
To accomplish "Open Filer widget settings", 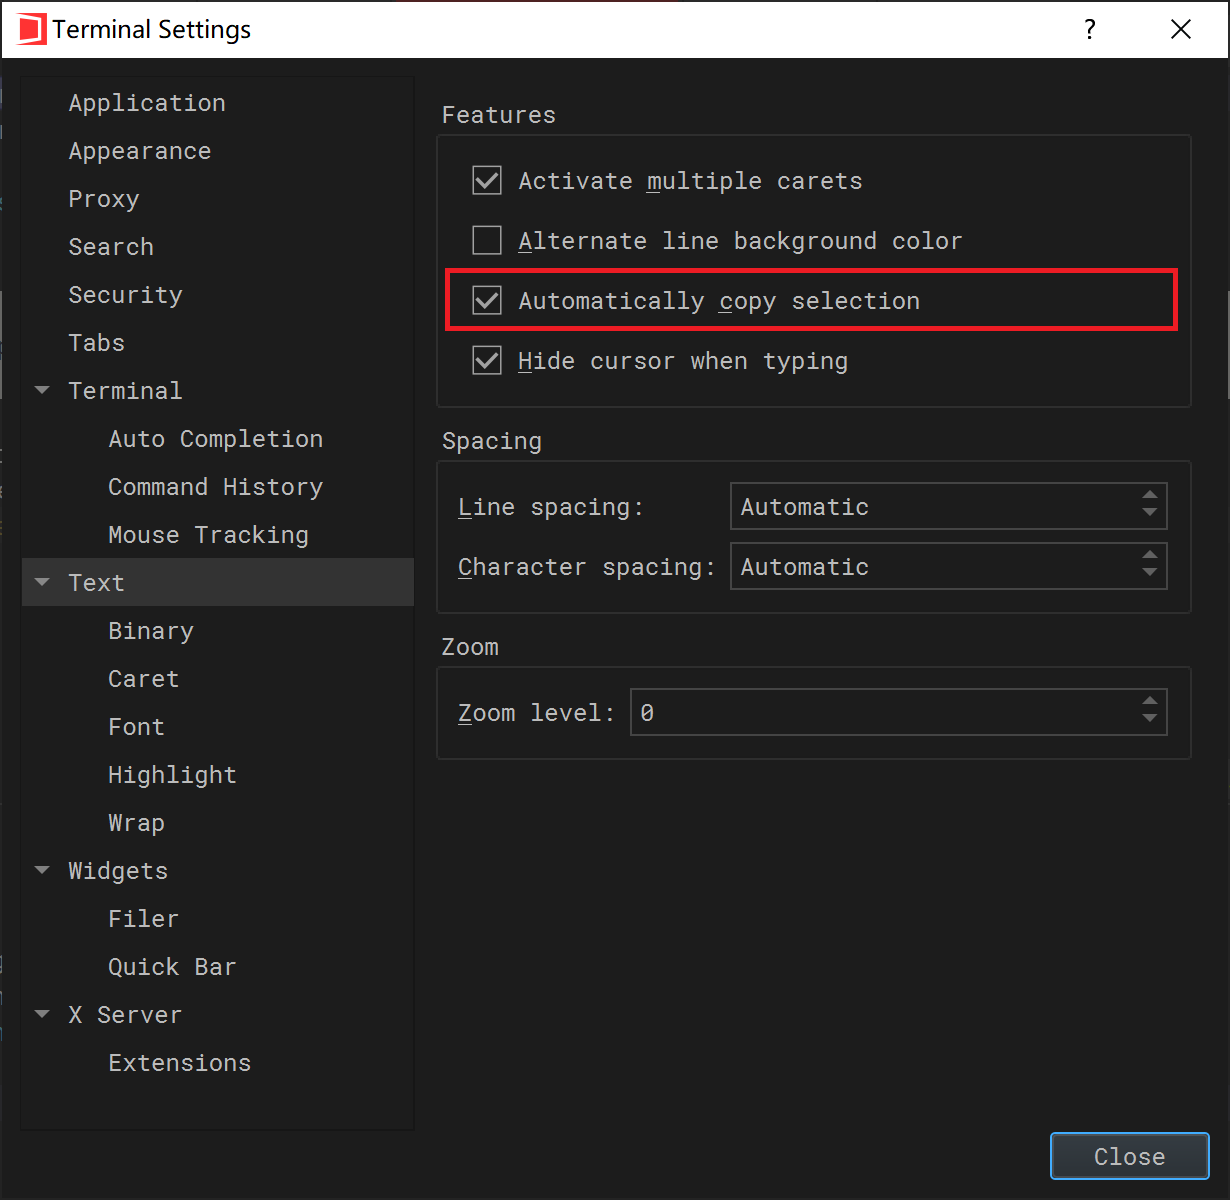I will 144,919.
